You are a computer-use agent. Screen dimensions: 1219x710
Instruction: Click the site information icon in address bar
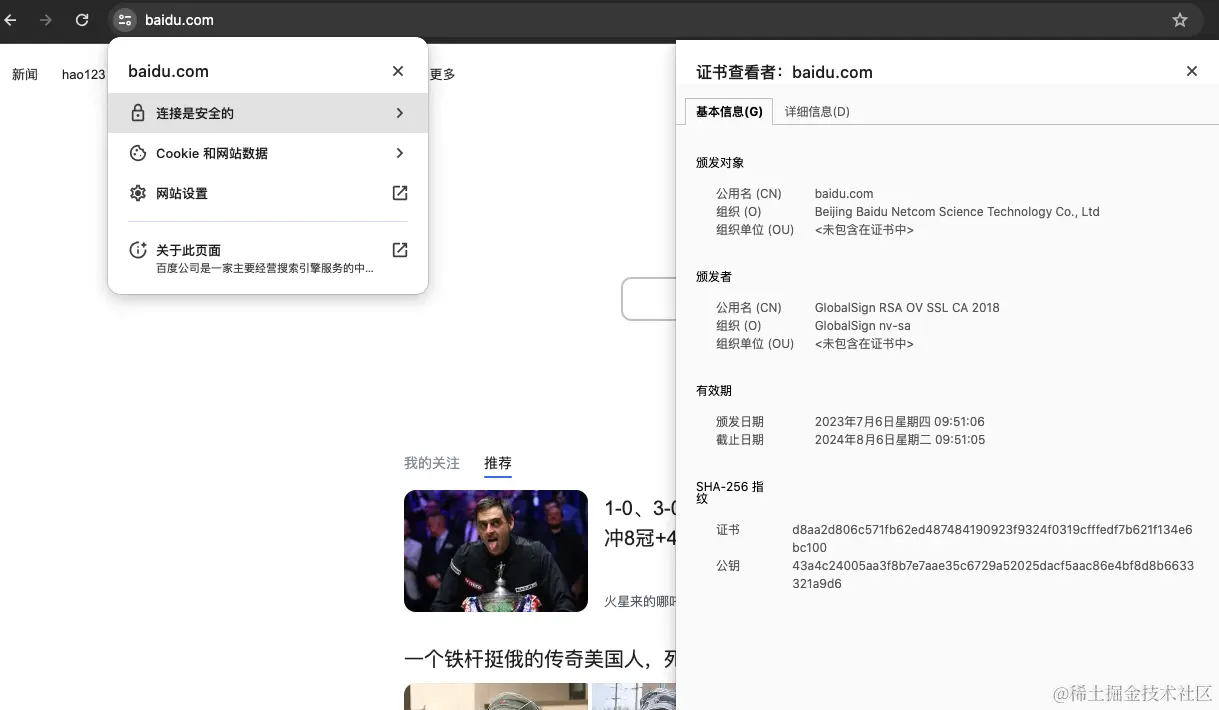pos(123,20)
